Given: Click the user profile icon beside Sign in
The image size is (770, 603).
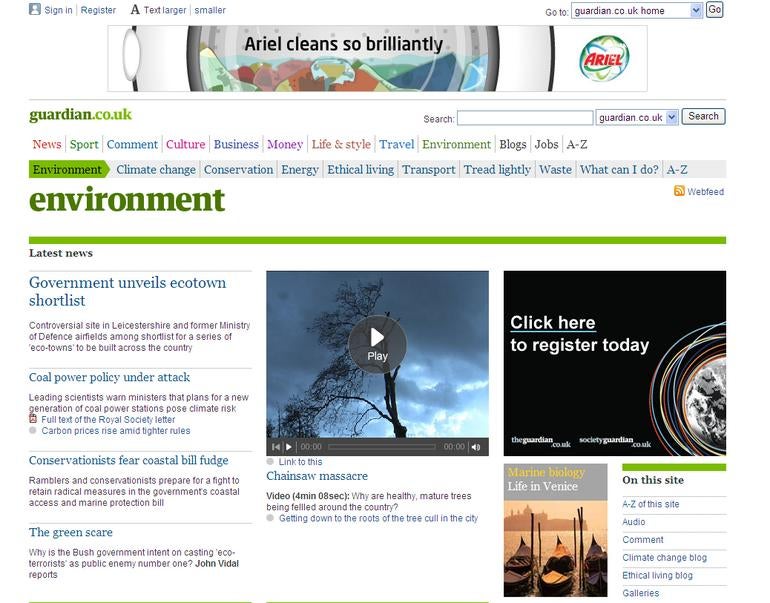Looking at the screenshot, I should (34, 9).
